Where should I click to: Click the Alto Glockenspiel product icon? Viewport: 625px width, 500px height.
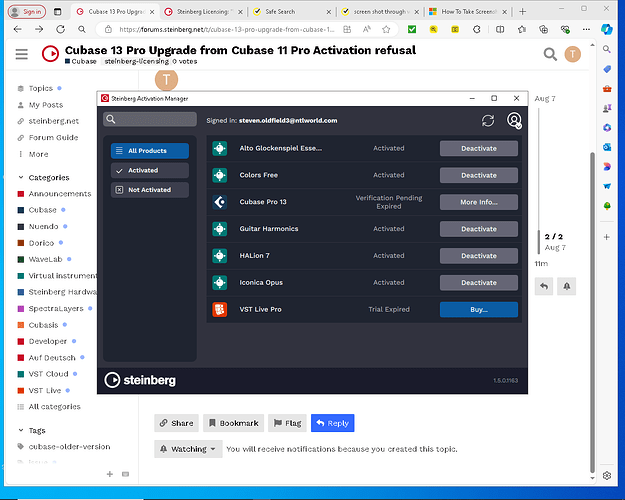tap(220, 148)
